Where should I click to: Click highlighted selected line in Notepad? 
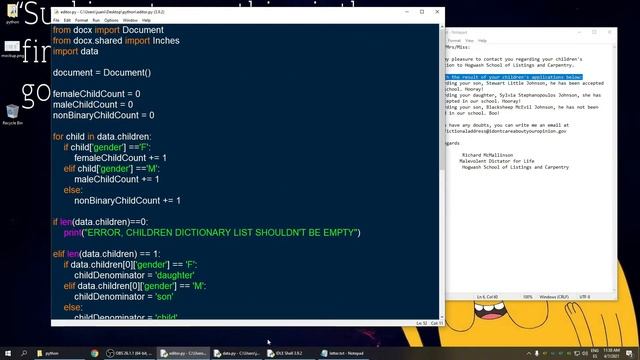pos(514,77)
